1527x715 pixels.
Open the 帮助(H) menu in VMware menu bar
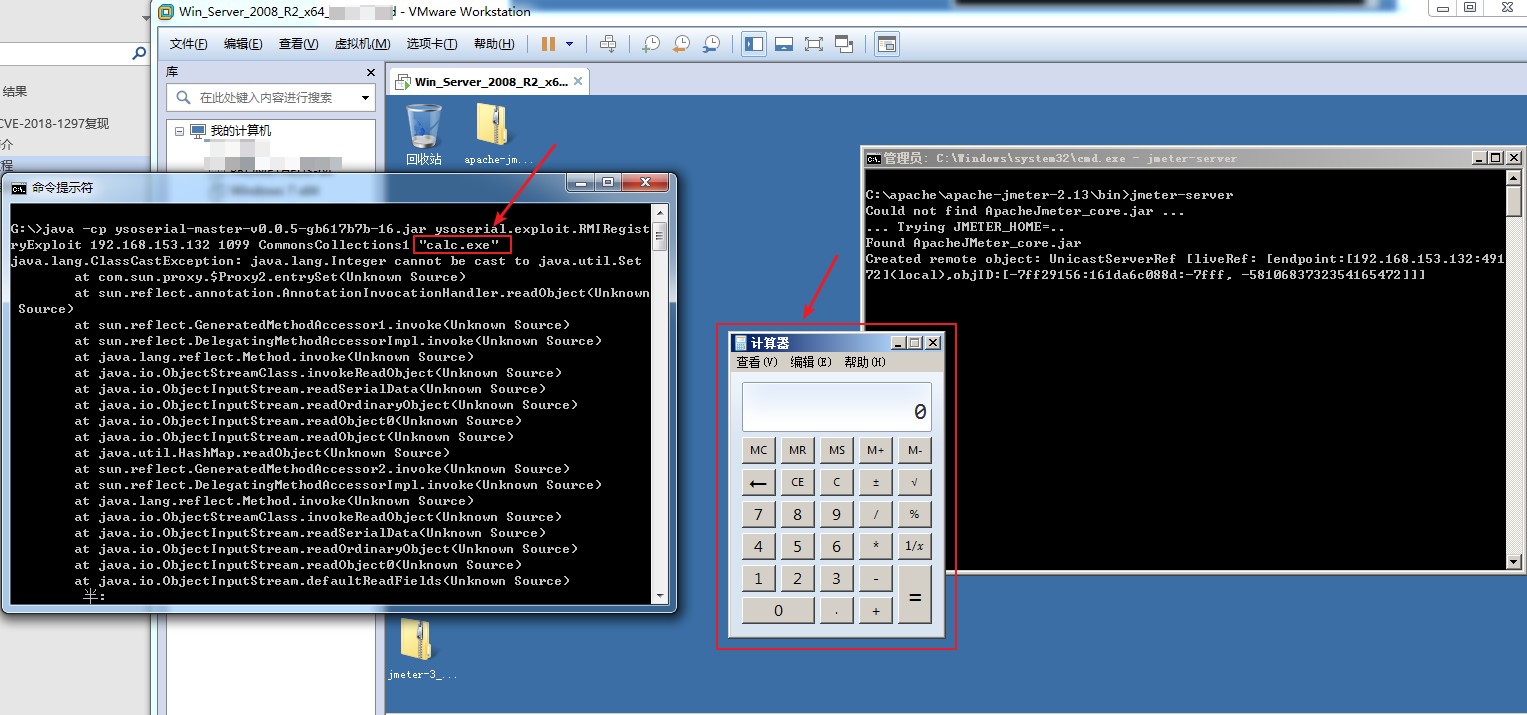coord(494,44)
